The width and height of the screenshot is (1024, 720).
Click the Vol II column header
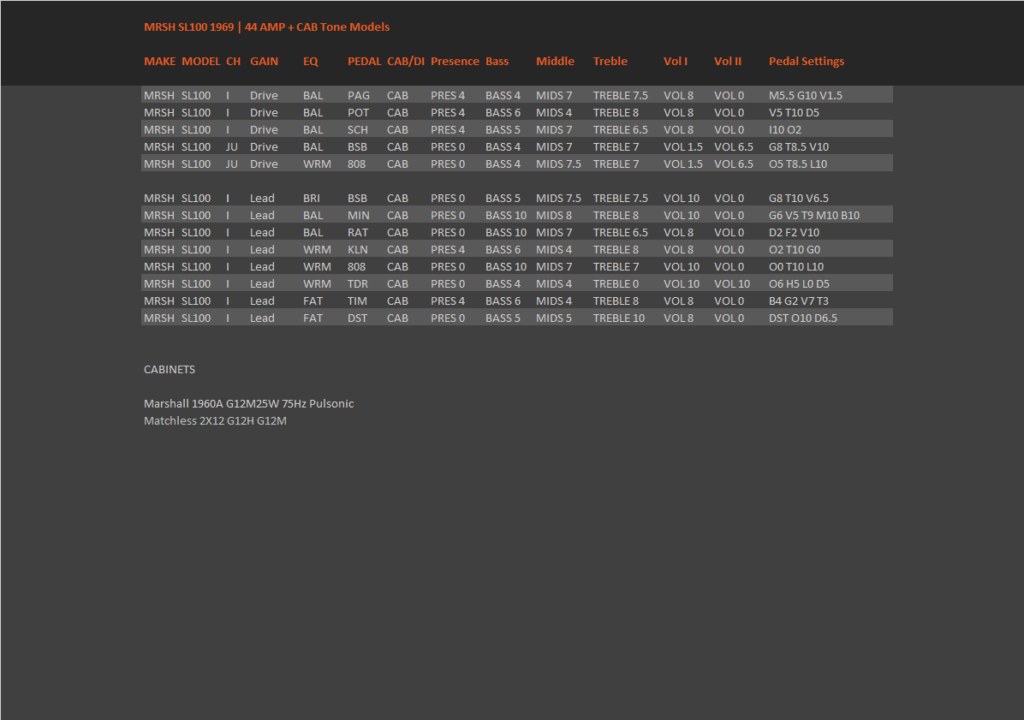(x=728, y=61)
